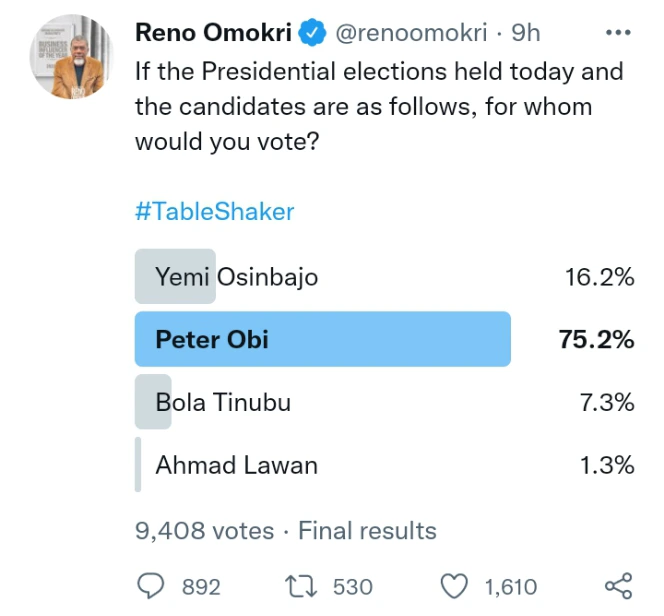Click the Reno Omokri display name
Viewport: 664px width, 616px height.
click(214, 33)
